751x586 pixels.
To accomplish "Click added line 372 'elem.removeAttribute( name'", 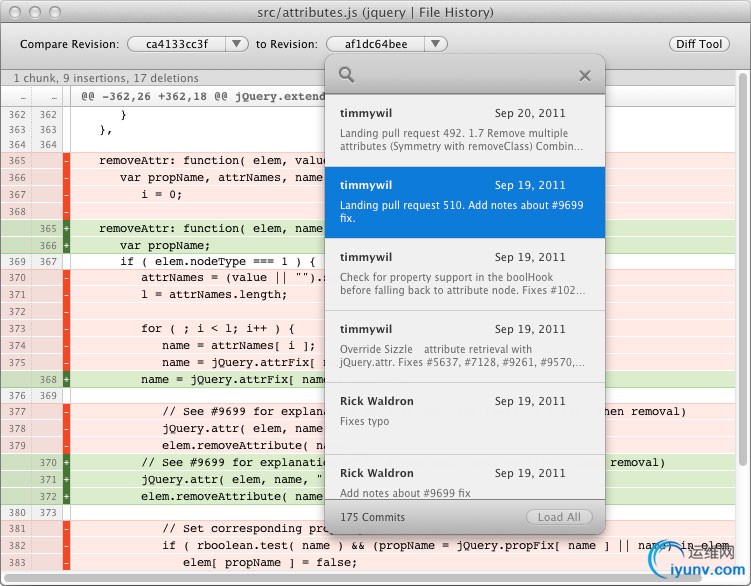I will click(x=232, y=496).
